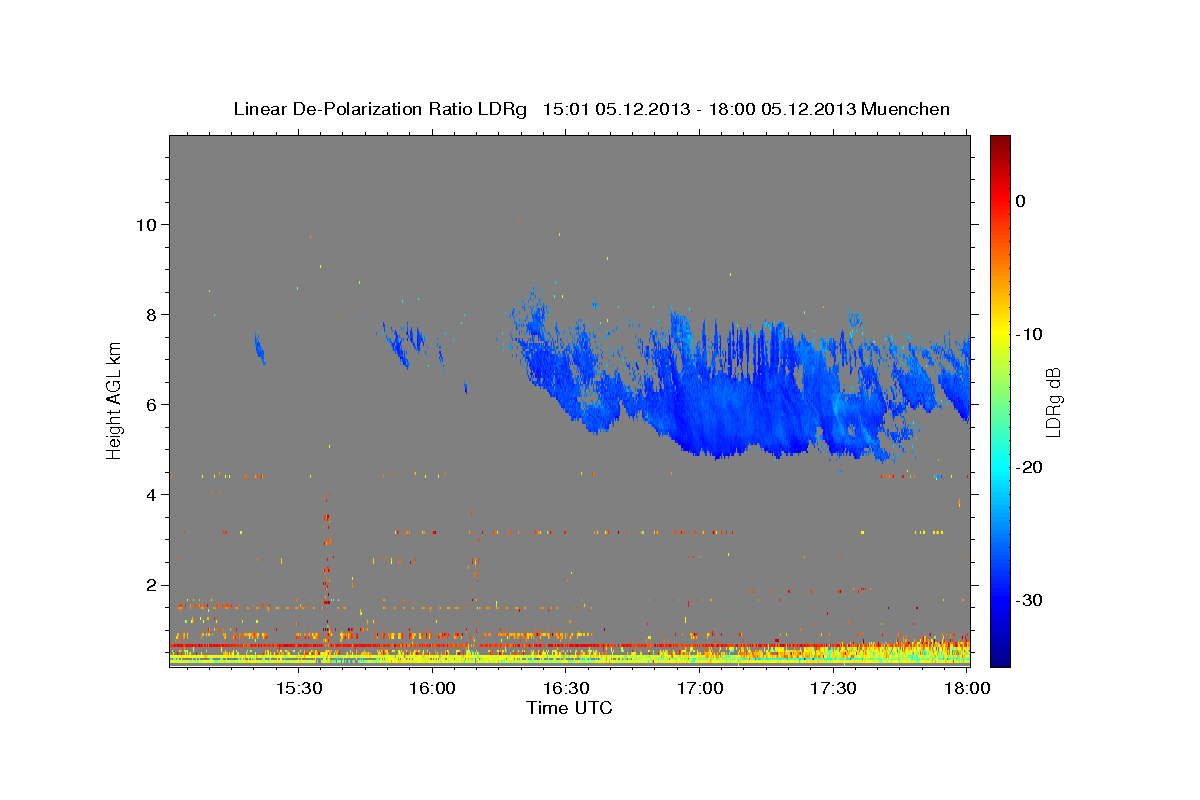This screenshot has height=800, width=1200.
Task: Click the 16:00 time tick label
Action: (x=433, y=689)
